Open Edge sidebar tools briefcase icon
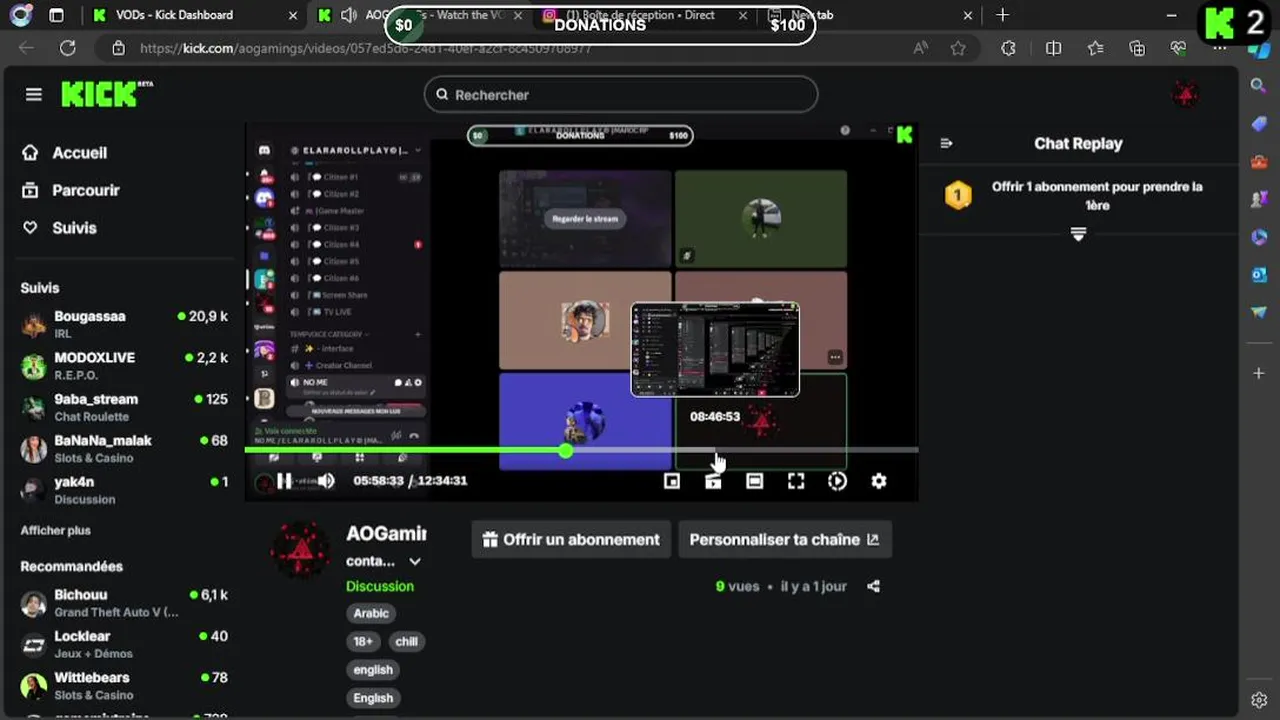This screenshot has height=720, width=1280. (x=1259, y=161)
